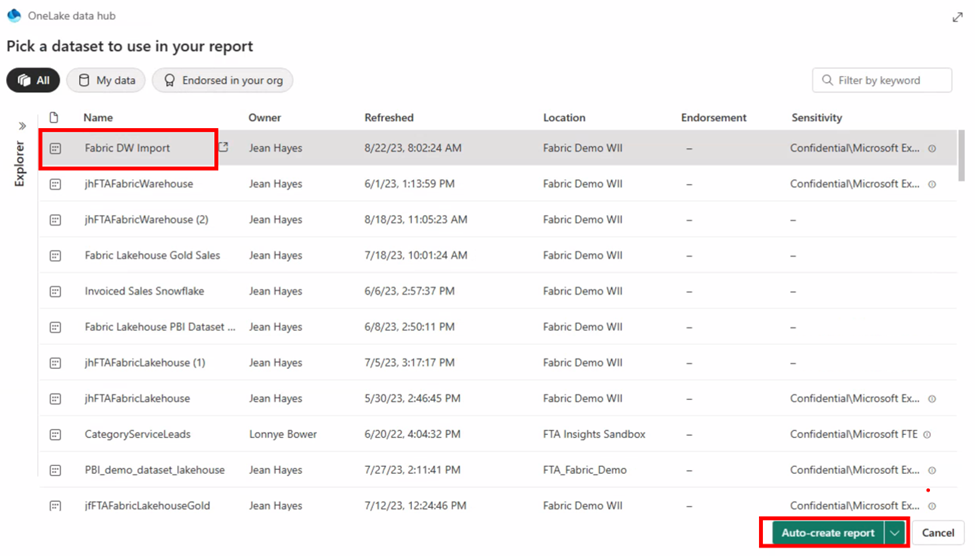
Task: Click dataset icon for jhFTAFabricWarehouse (2)
Action: 55,220
